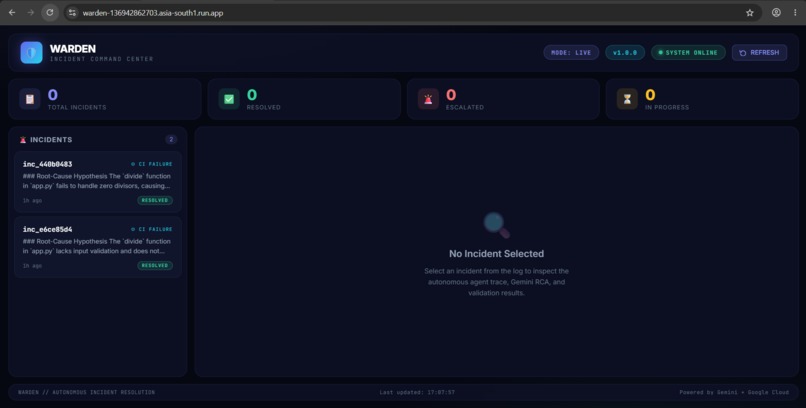Click the IN PROGRESS stat label
This screenshot has width=806, height=408.
point(667,107)
